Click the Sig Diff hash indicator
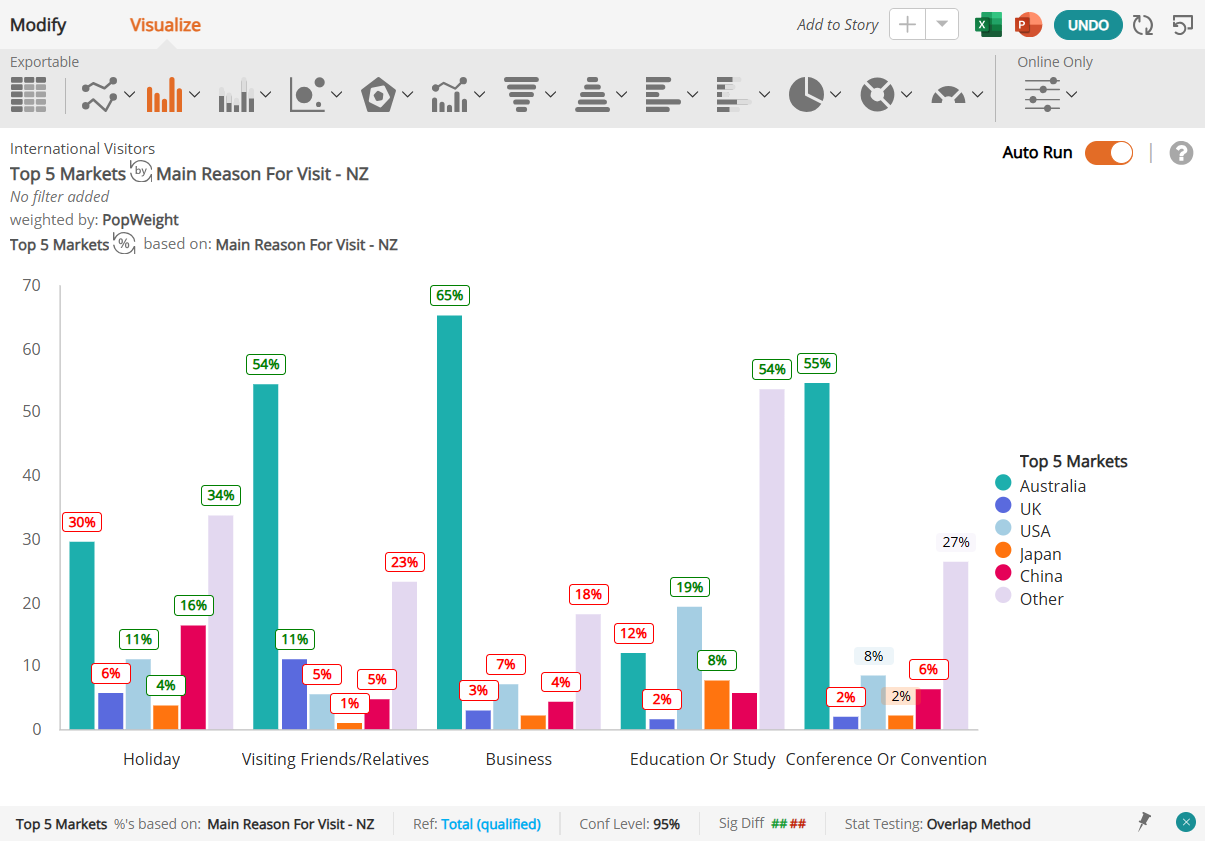The height and width of the screenshot is (841, 1205). tap(788, 824)
